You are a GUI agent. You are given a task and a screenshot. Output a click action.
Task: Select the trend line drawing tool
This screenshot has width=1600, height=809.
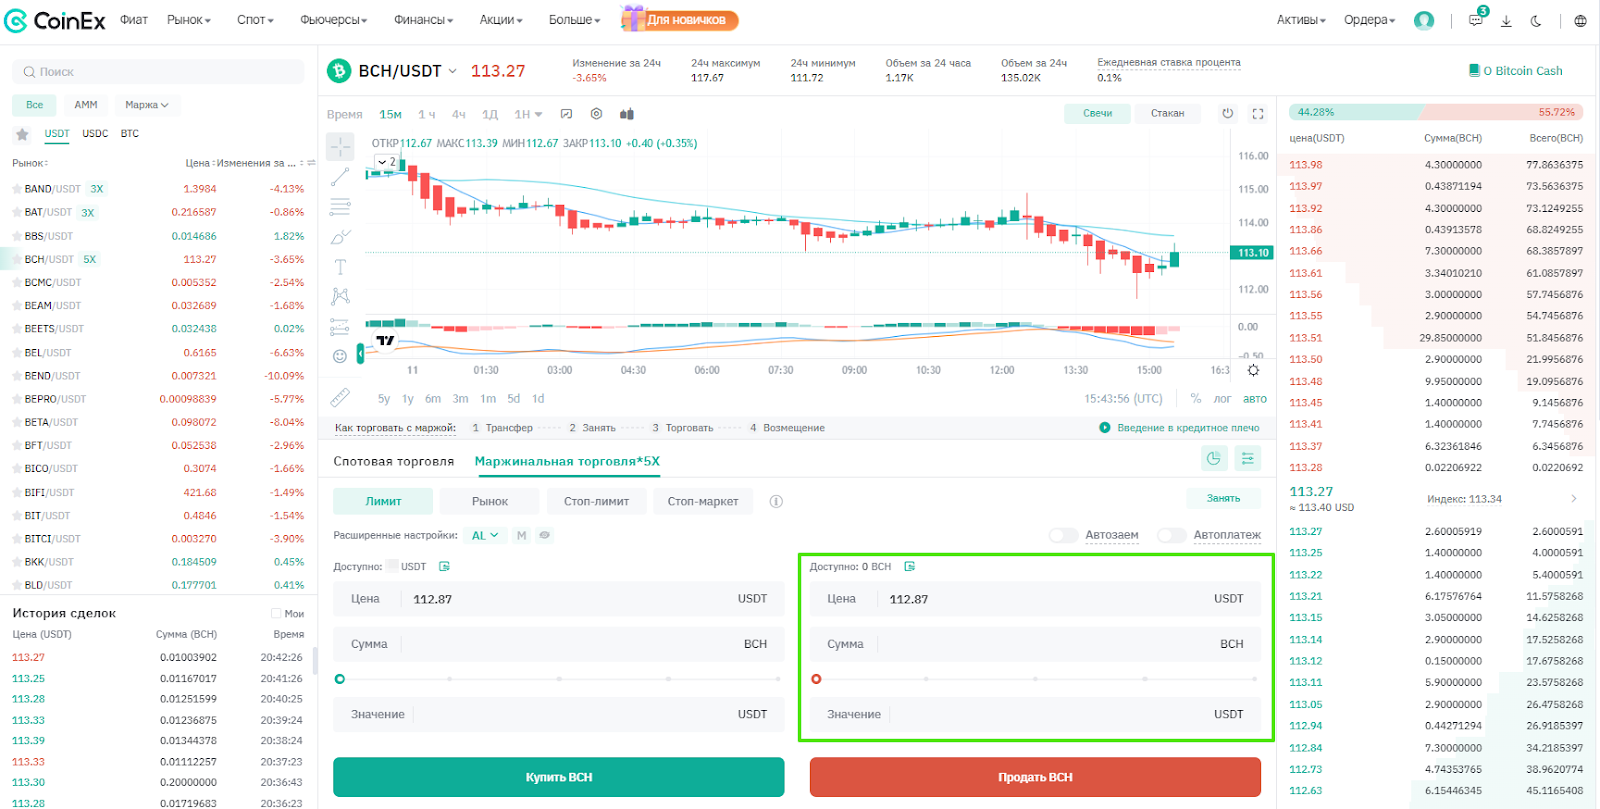click(340, 177)
